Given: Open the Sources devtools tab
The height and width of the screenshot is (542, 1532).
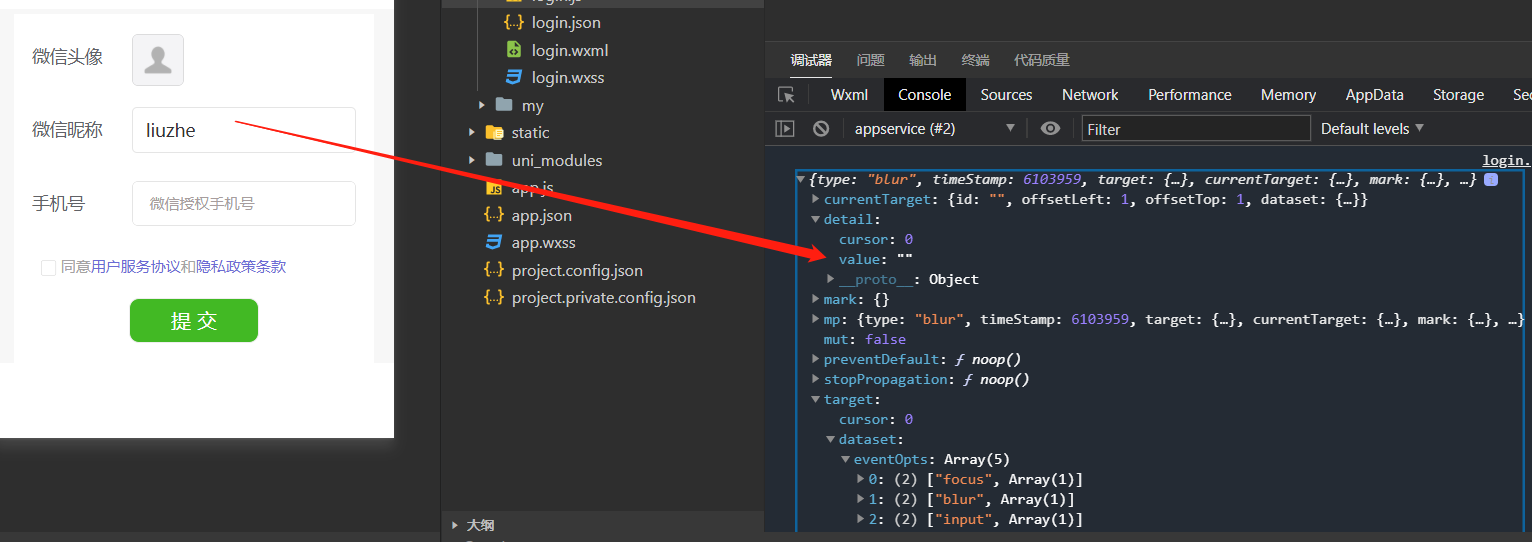Looking at the screenshot, I should click(x=1006, y=95).
